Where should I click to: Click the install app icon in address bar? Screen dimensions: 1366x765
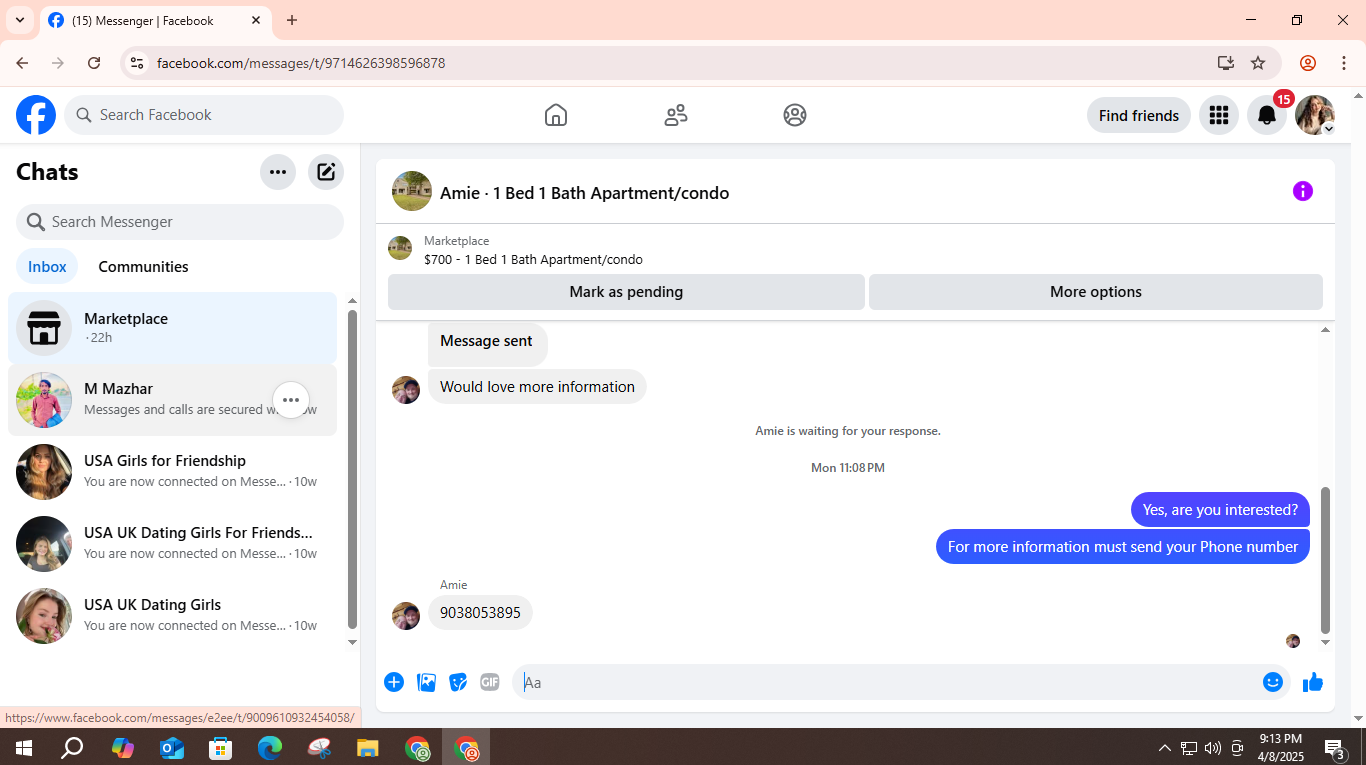(x=1226, y=63)
